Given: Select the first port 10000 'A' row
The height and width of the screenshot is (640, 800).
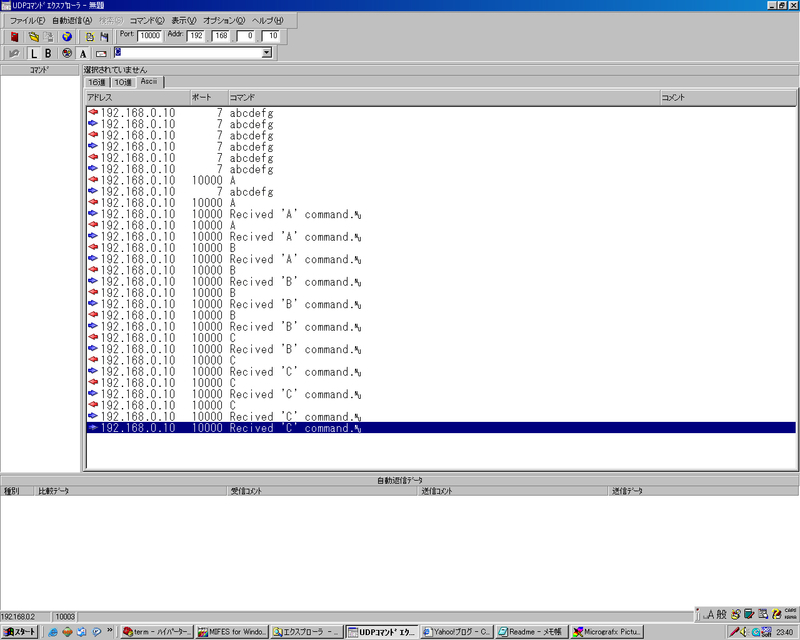Looking at the screenshot, I should pyautogui.click(x=441, y=180).
